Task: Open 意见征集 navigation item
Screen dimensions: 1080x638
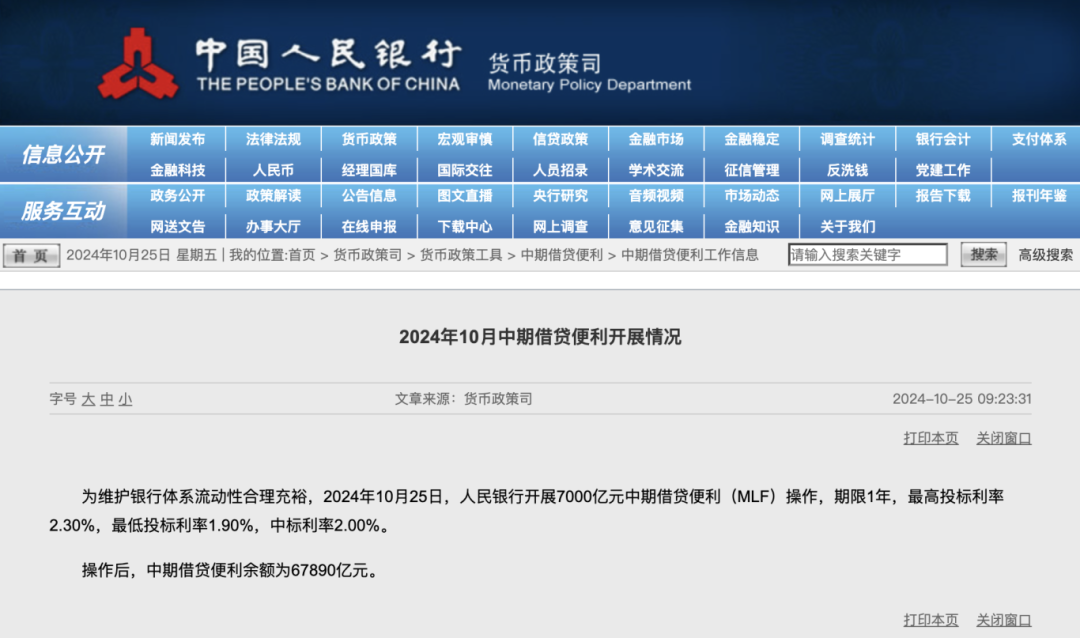Action: point(656,226)
